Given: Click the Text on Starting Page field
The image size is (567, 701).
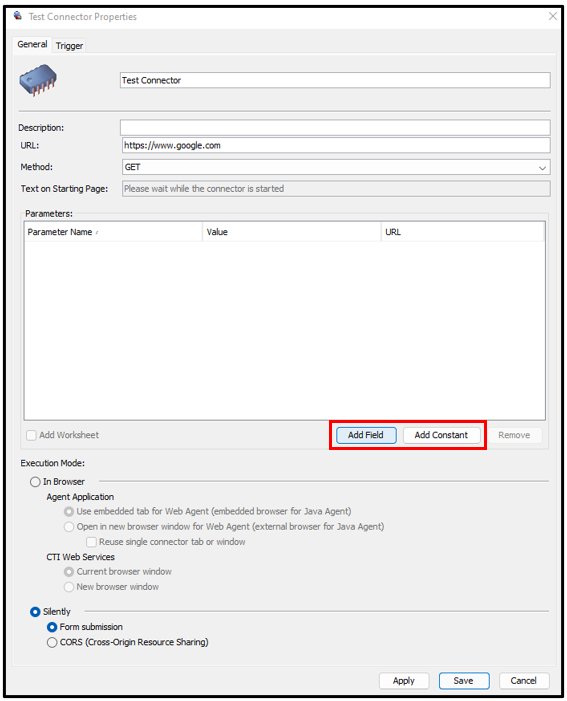Looking at the screenshot, I should (x=336, y=189).
